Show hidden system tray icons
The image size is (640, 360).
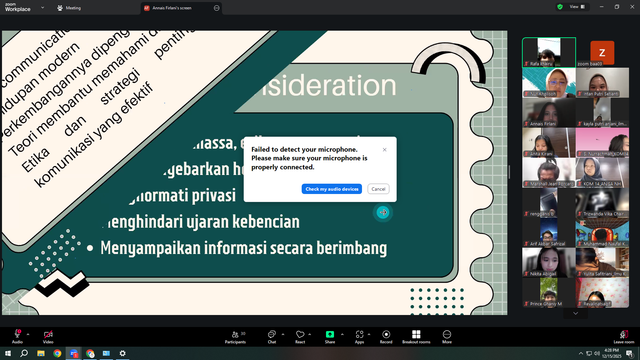[x=581, y=353]
